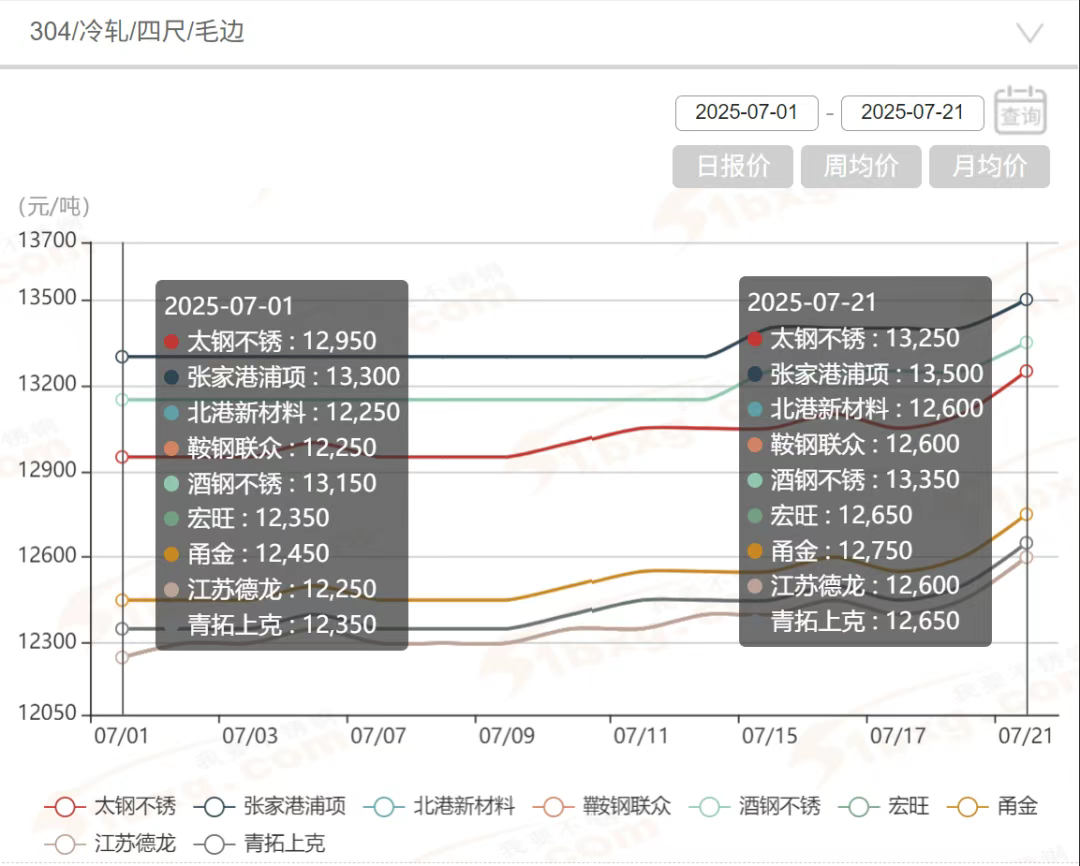
Task: Click the 07/03 x-axis label
Action: coord(250,736)
